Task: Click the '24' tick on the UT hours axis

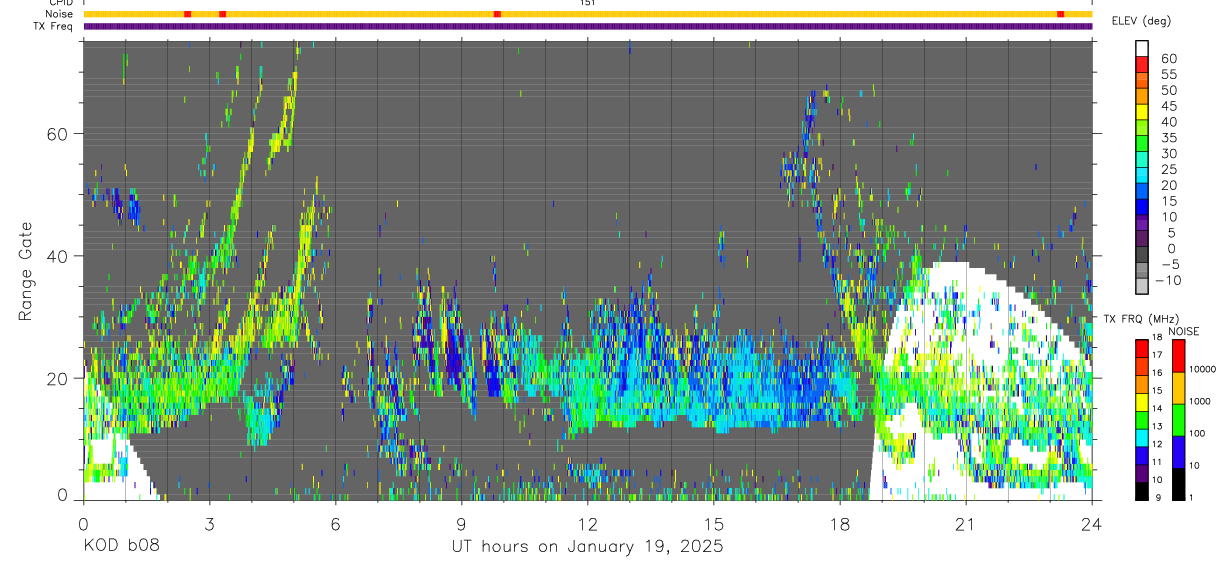Action: point(1092,523)
